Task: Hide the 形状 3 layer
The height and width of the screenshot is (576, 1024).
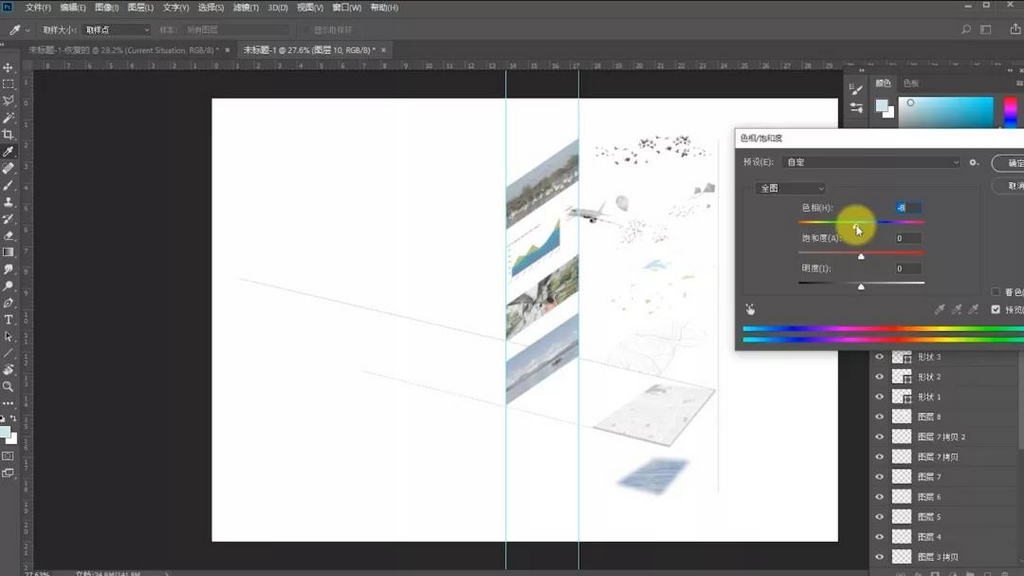Action: [x=879, y=357]
